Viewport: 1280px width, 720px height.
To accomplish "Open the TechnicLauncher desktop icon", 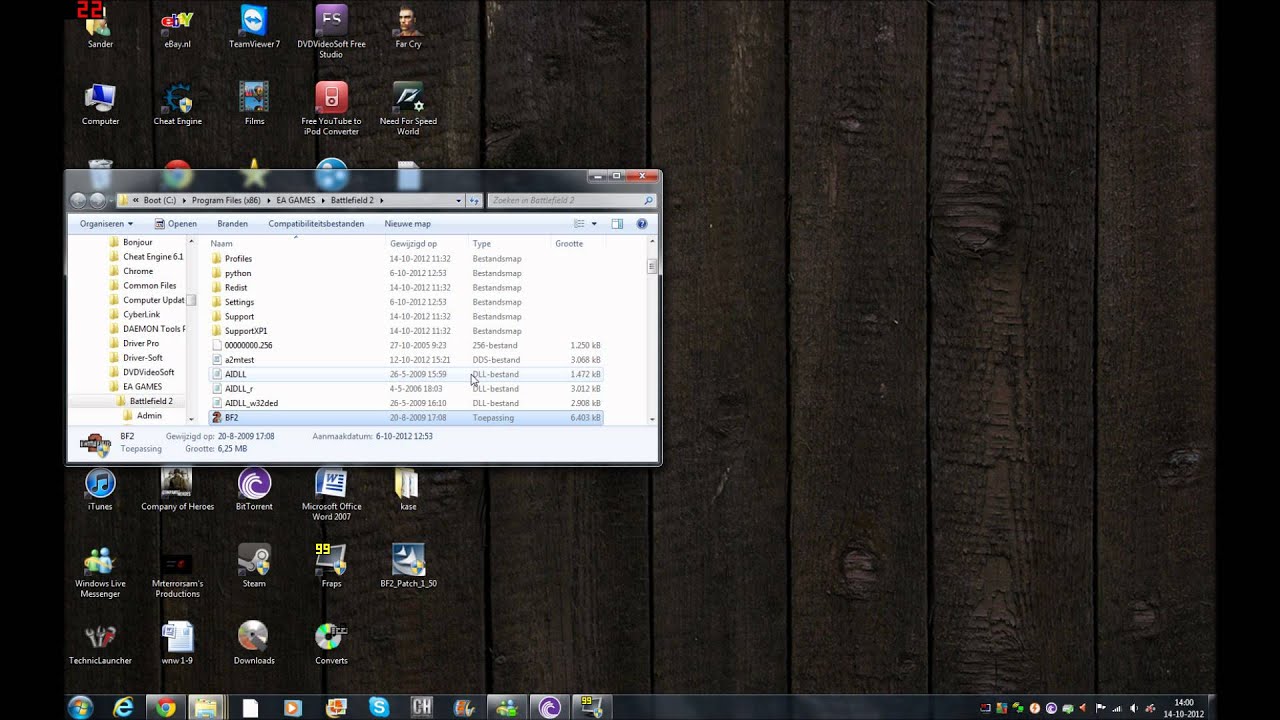I will coord(100,643).
